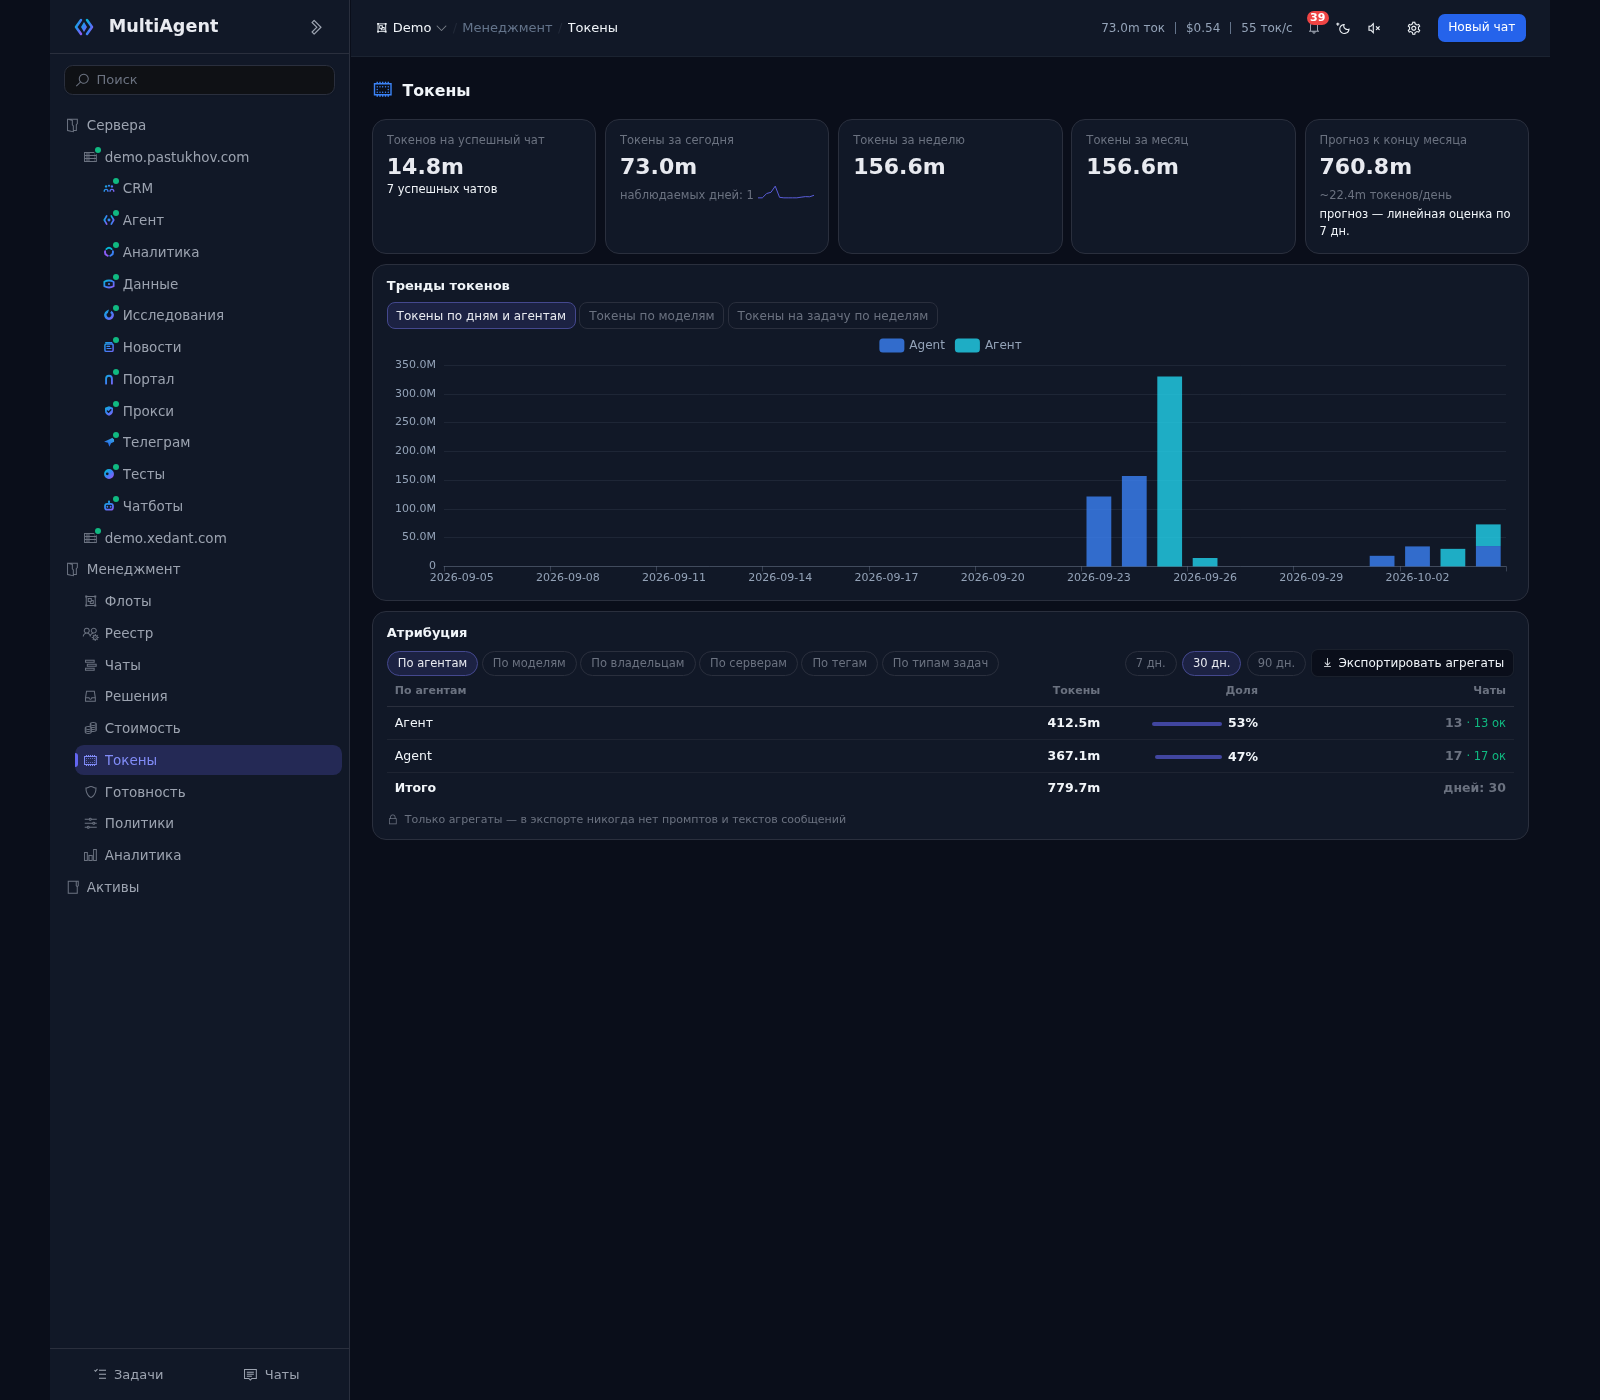Open the CRM agent icon in sidebar
This screenshot has width=1600, height=1400.
click(109, 188)
